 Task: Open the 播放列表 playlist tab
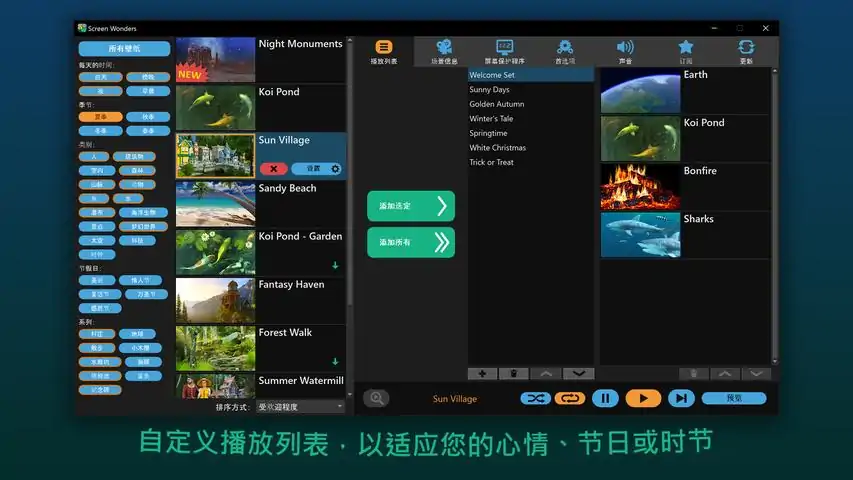tap(384, 52)
